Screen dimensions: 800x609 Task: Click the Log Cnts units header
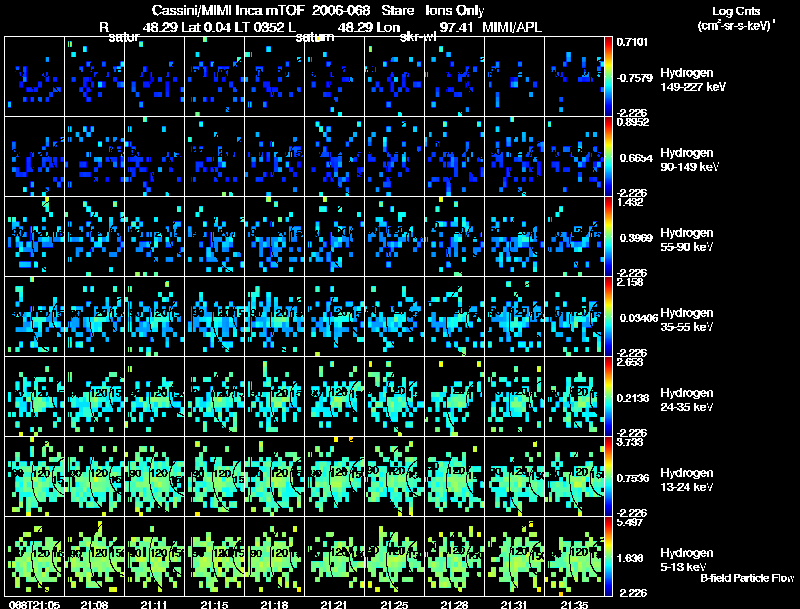point(736,18)
